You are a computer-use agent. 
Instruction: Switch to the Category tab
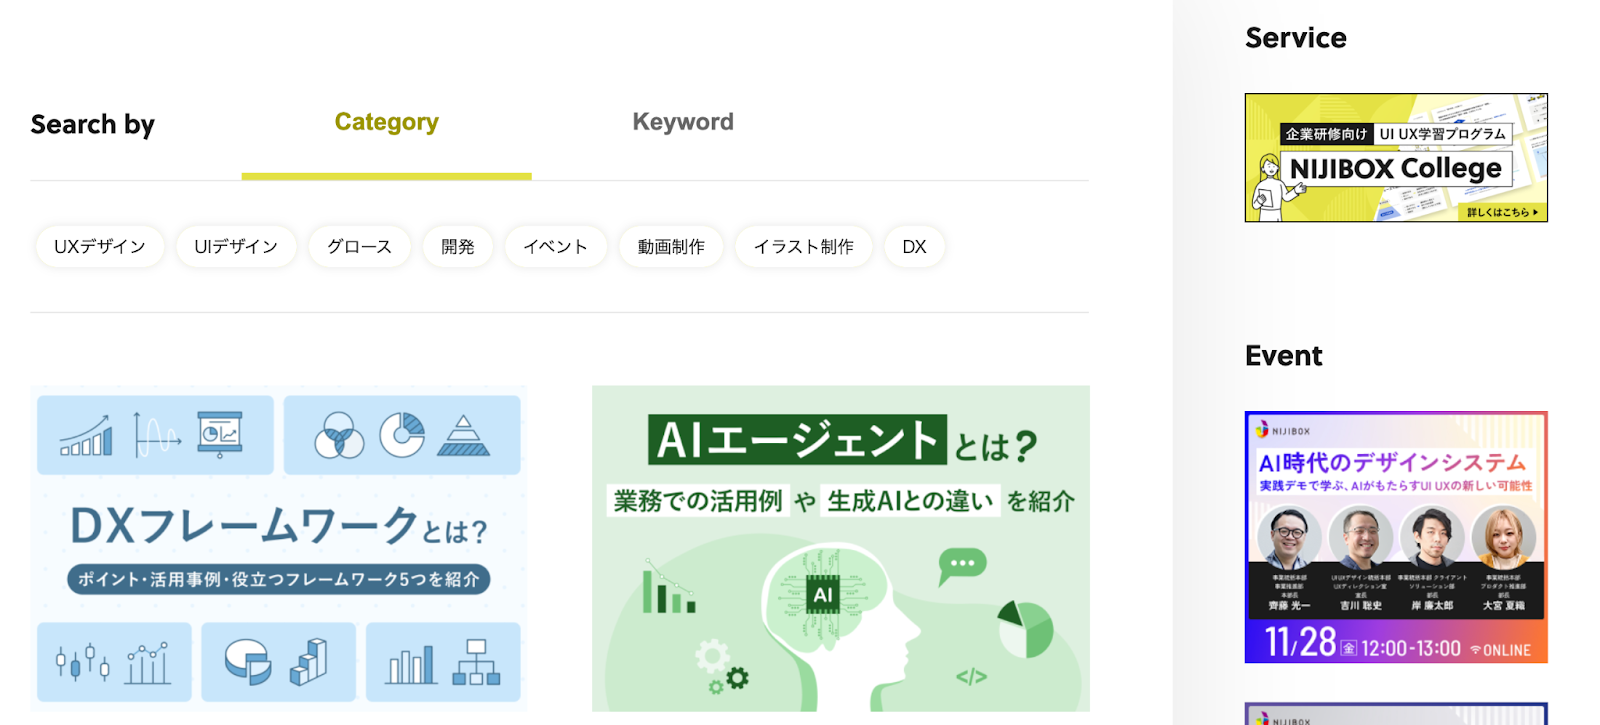386,123
